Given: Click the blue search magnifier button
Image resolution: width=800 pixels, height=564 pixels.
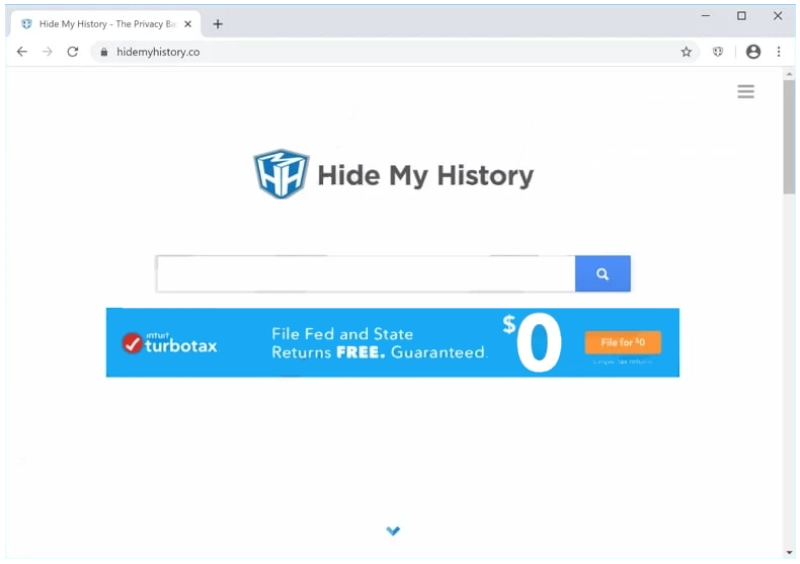Looking at the screenshot, I should pos(602,274).
